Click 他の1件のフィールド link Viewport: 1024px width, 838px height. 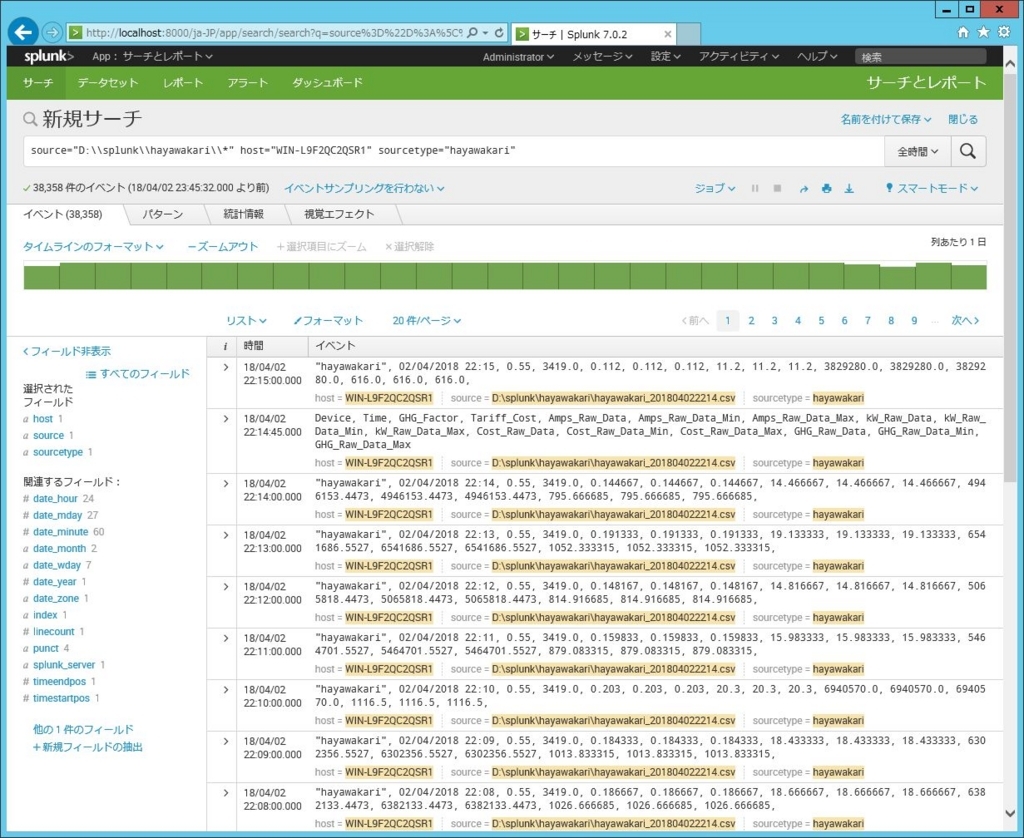click(x=83, y=730)
